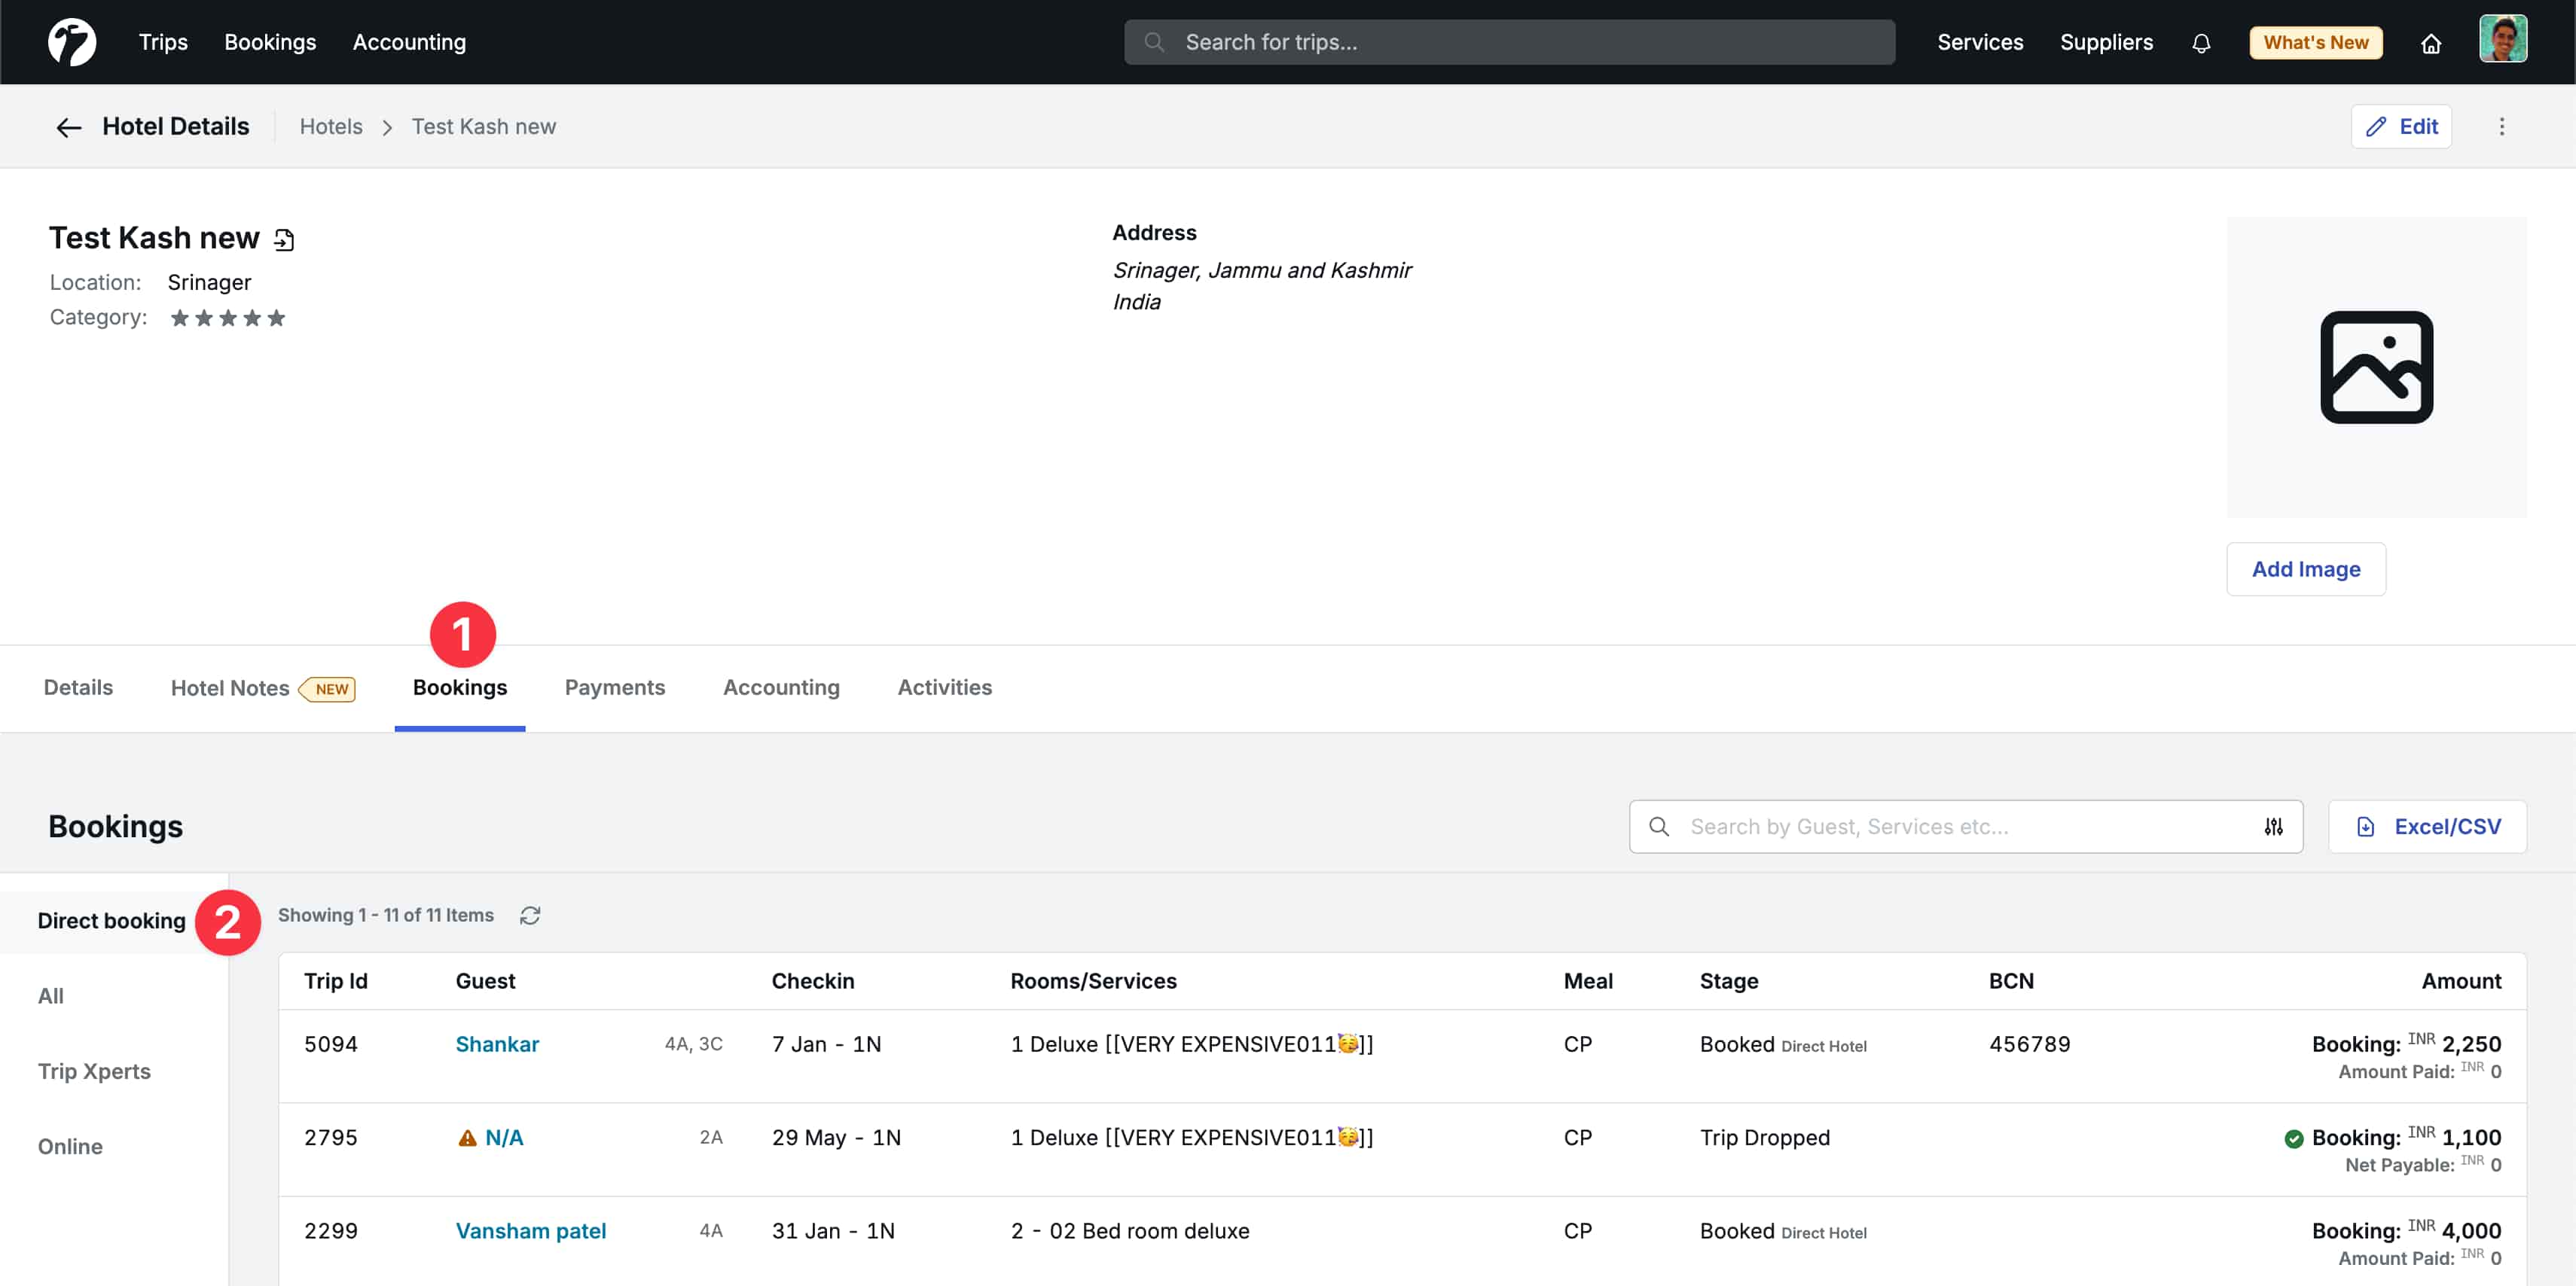The width and height of the screenshot is (2576, 1286).
Task: Select Trip Xperts in the bookings sidebar
Action: pyautogui.click(x=94, y=1071)
